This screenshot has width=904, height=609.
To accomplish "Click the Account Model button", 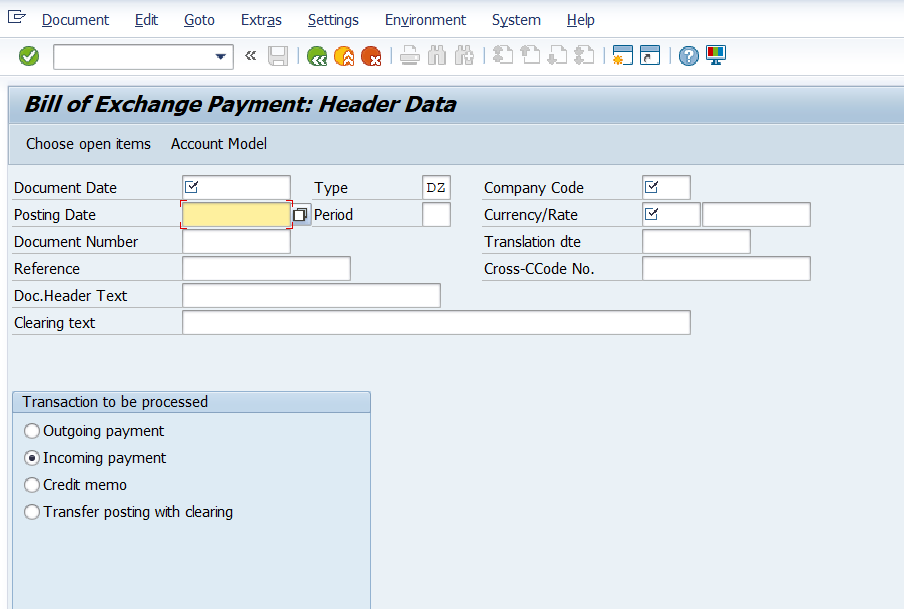I will (x=219, y=144).
